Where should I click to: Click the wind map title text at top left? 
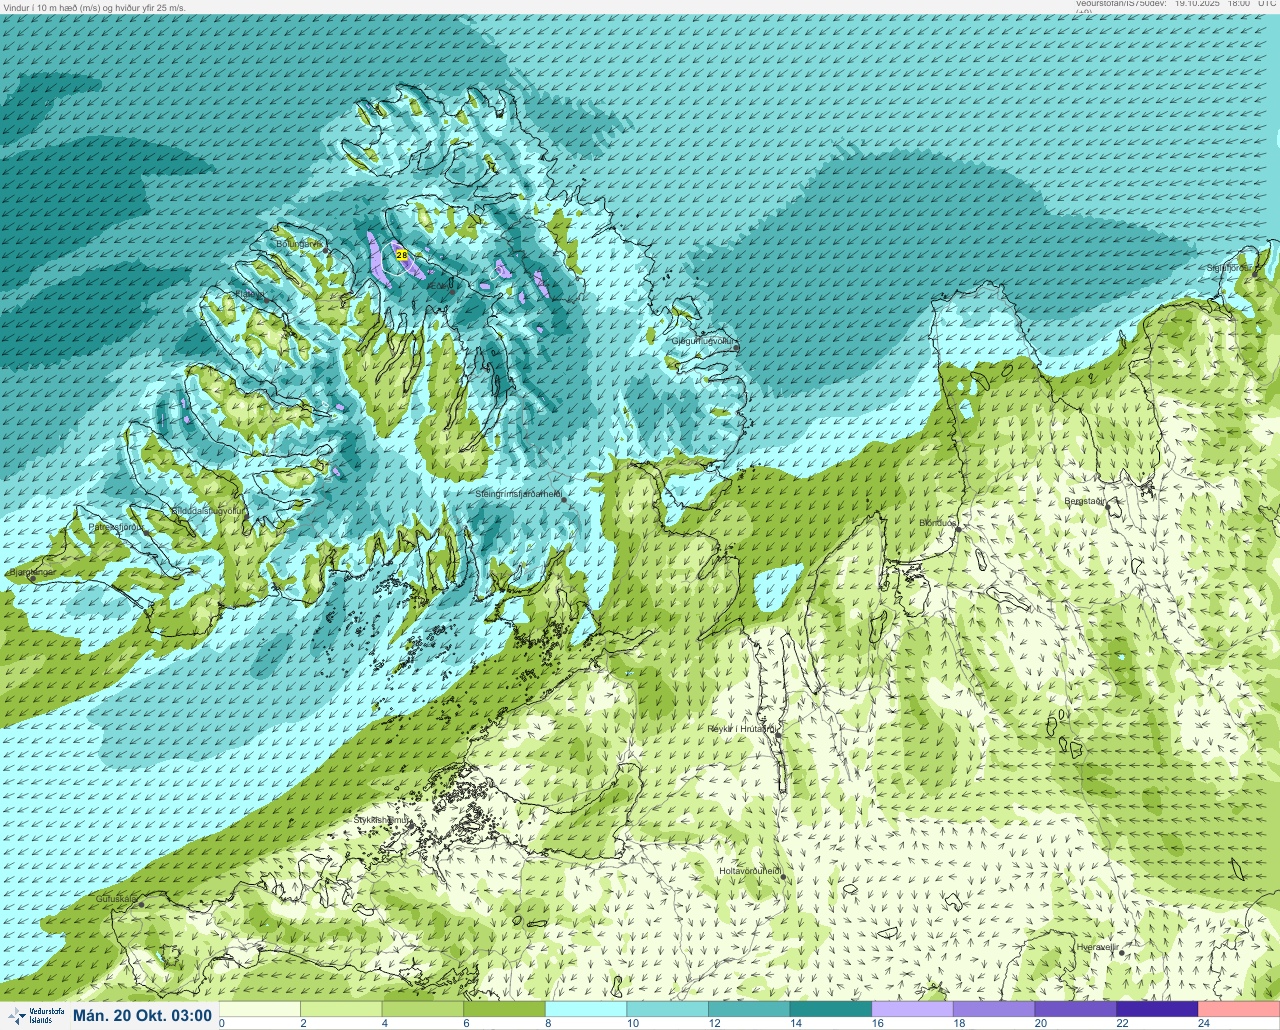(x=94, y=7)
